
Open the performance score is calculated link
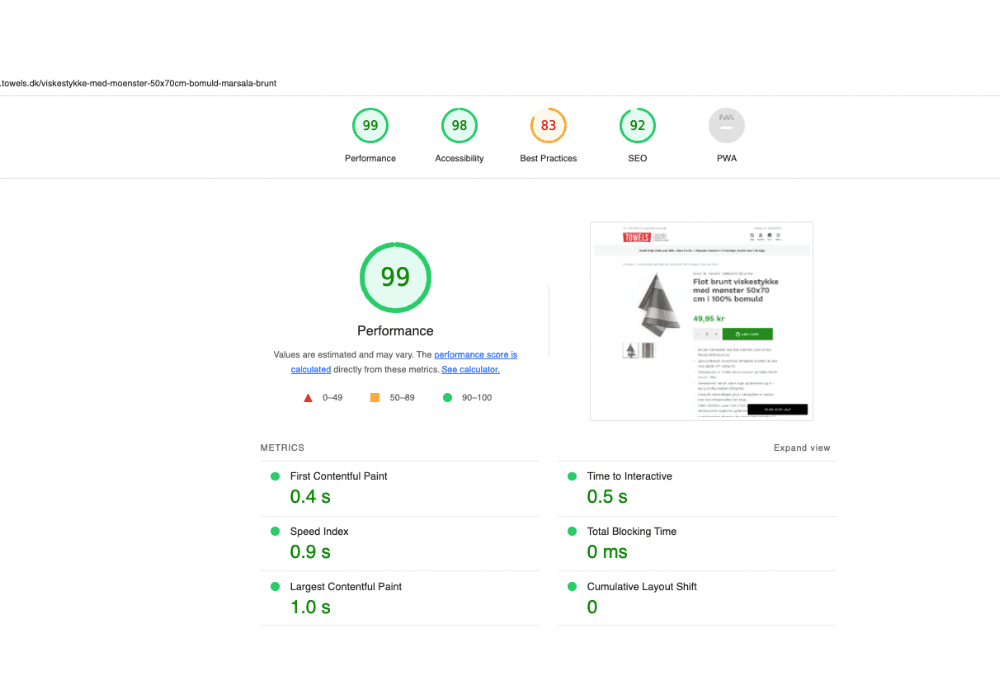475,354
